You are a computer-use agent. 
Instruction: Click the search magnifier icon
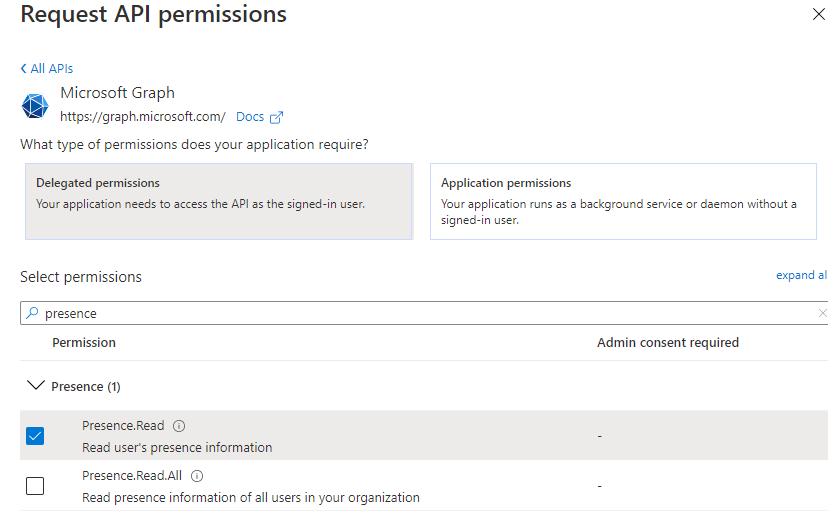[x=32, y=313]
